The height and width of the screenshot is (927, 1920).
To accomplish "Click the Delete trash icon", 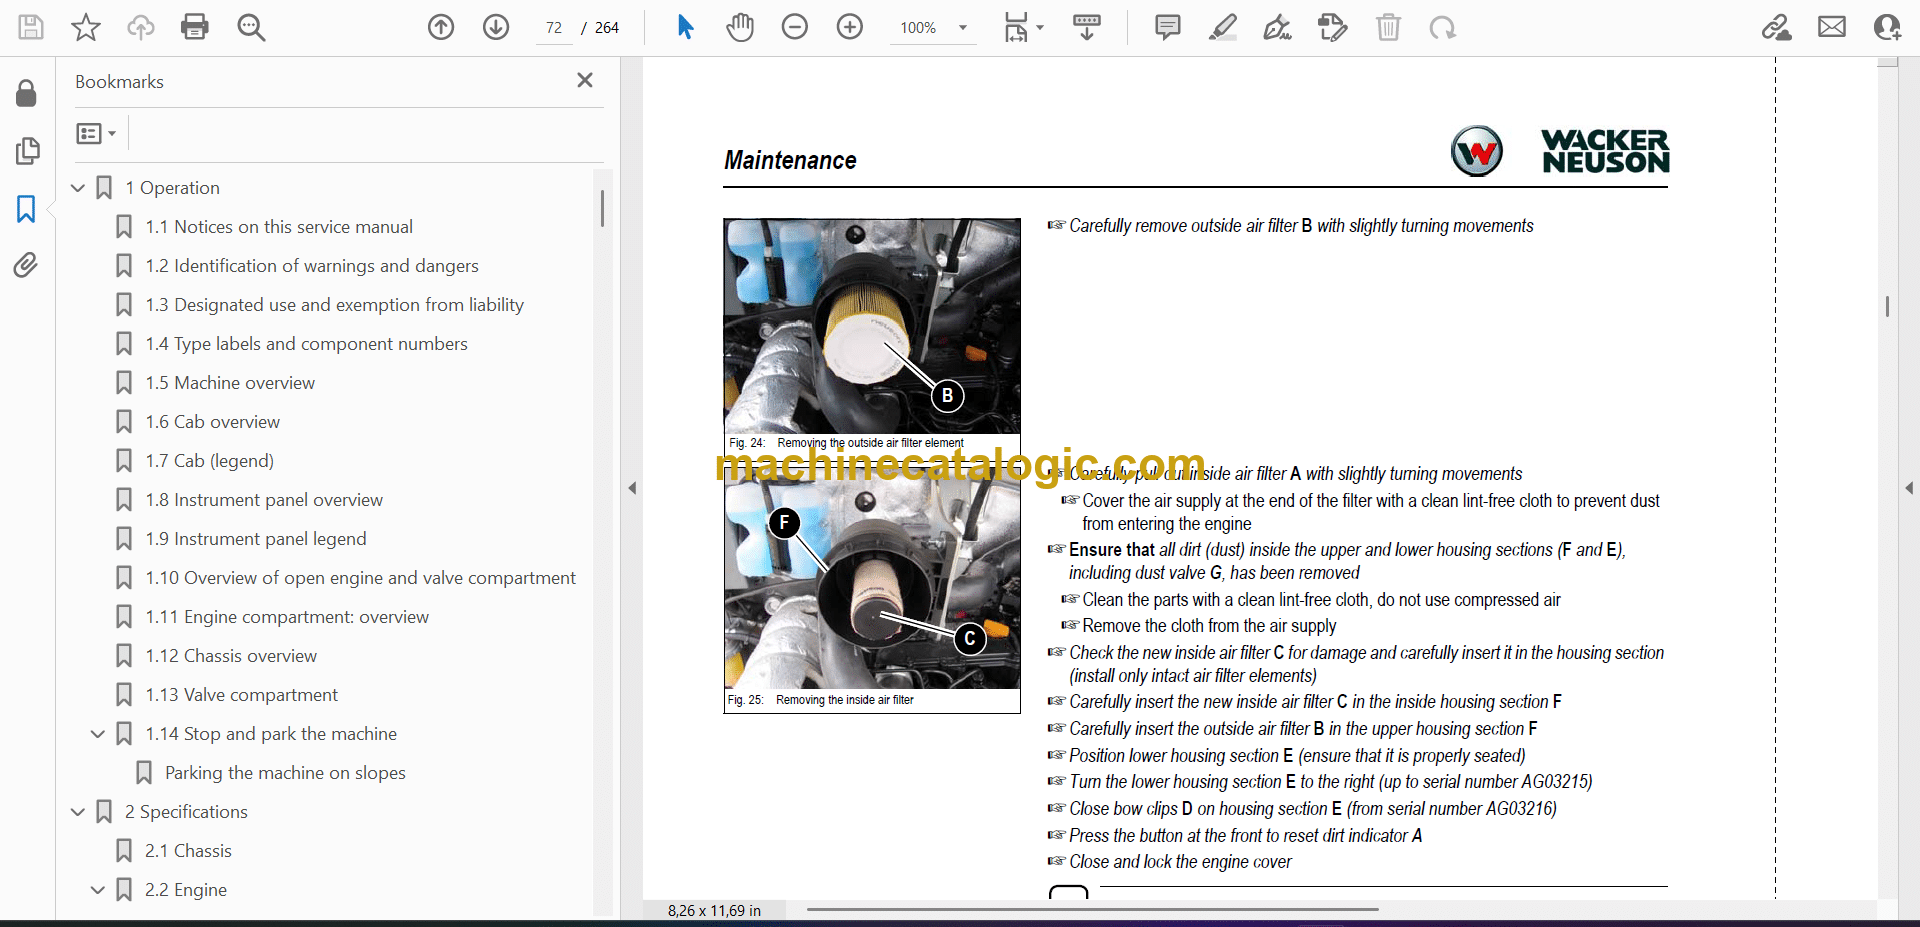I will (1388, 27).
